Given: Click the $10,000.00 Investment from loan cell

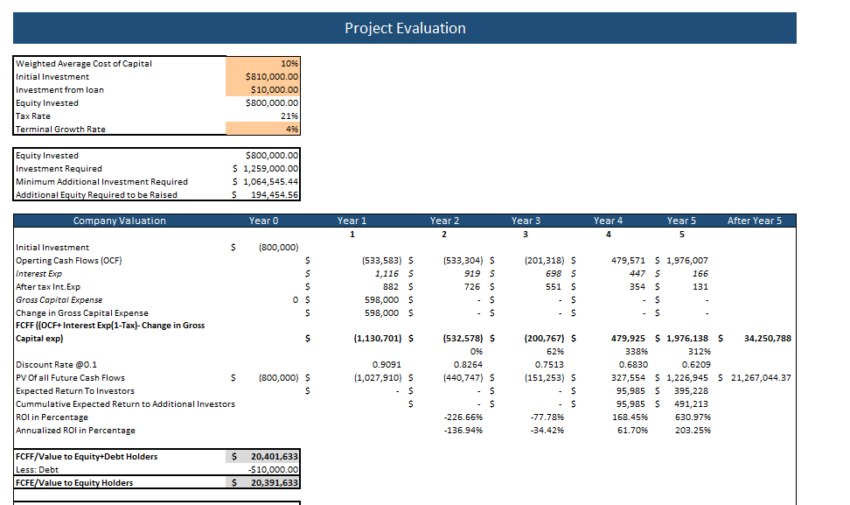Looking at the screenshot, I should 263,89.
